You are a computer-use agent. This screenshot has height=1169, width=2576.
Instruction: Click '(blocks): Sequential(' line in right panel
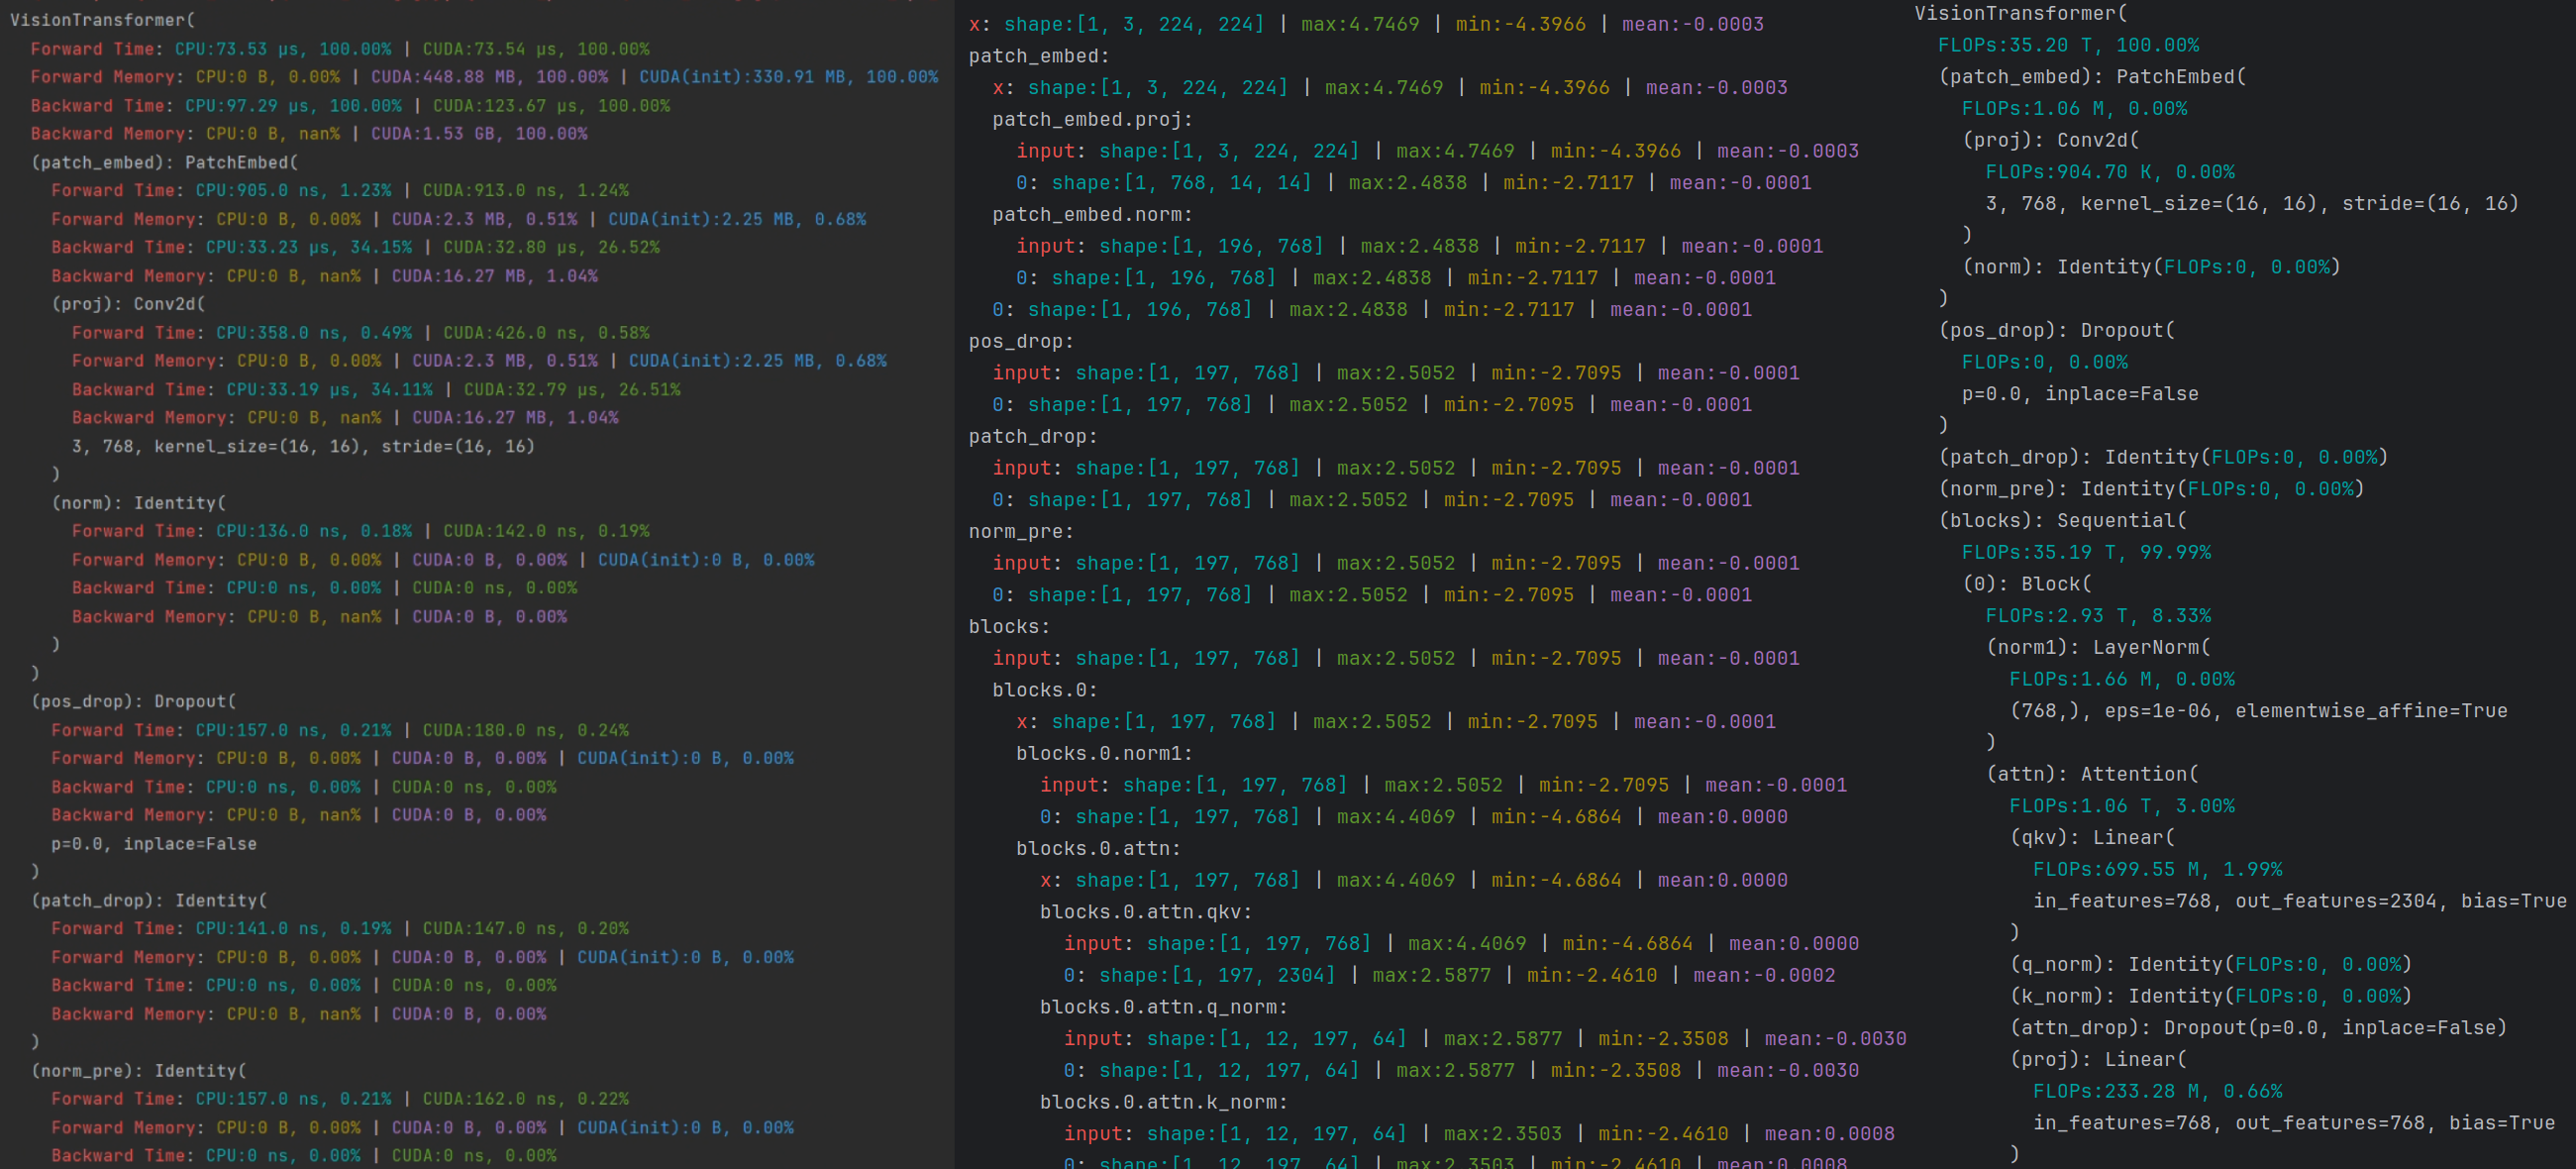tap(2062, 520)
